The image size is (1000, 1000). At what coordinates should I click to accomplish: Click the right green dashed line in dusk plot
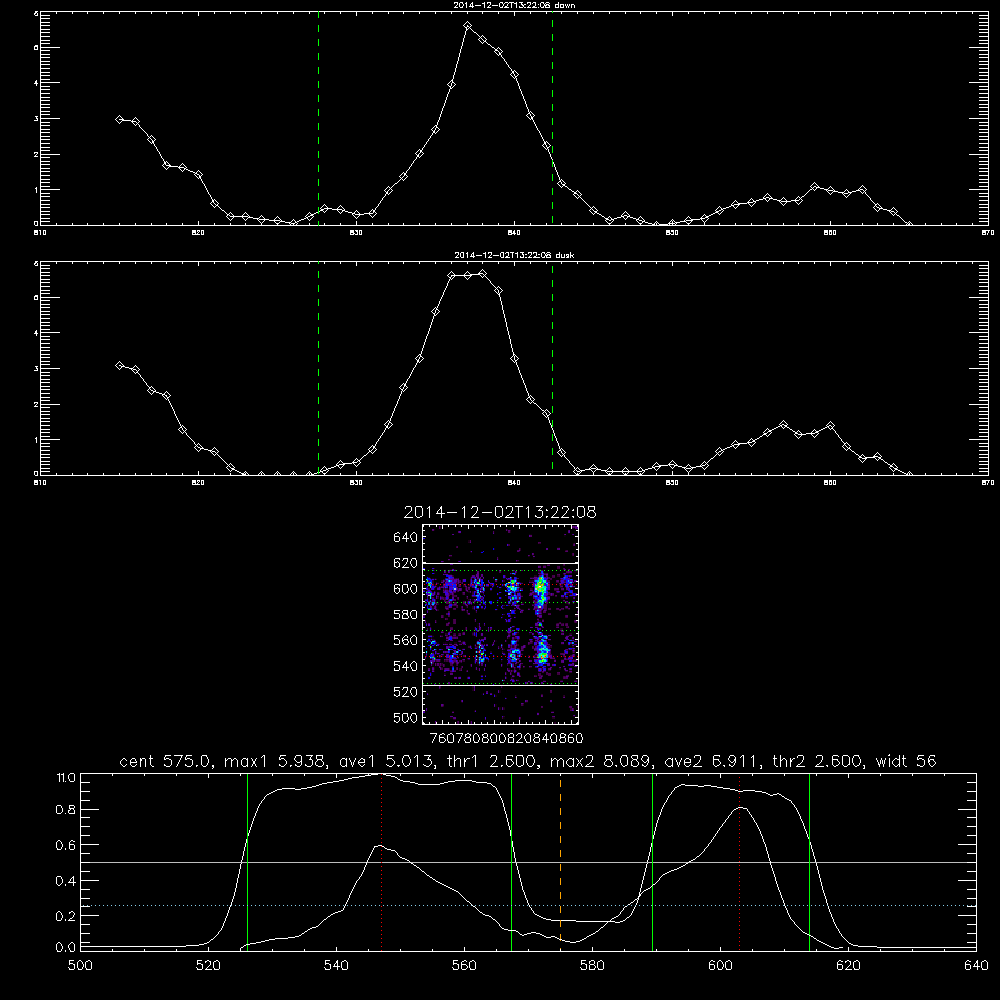(552, 368)
